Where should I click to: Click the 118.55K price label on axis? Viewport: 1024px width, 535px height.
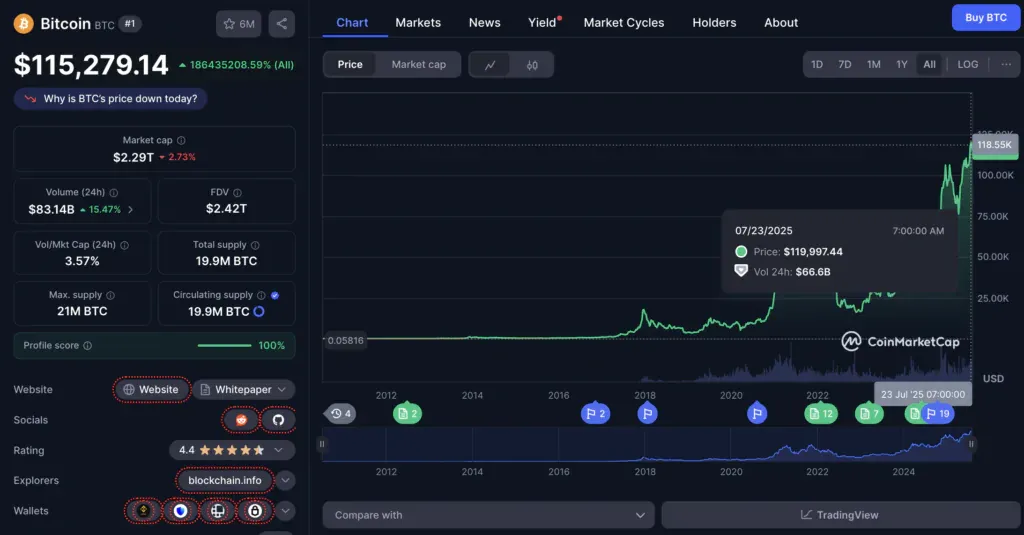[995, 145]
